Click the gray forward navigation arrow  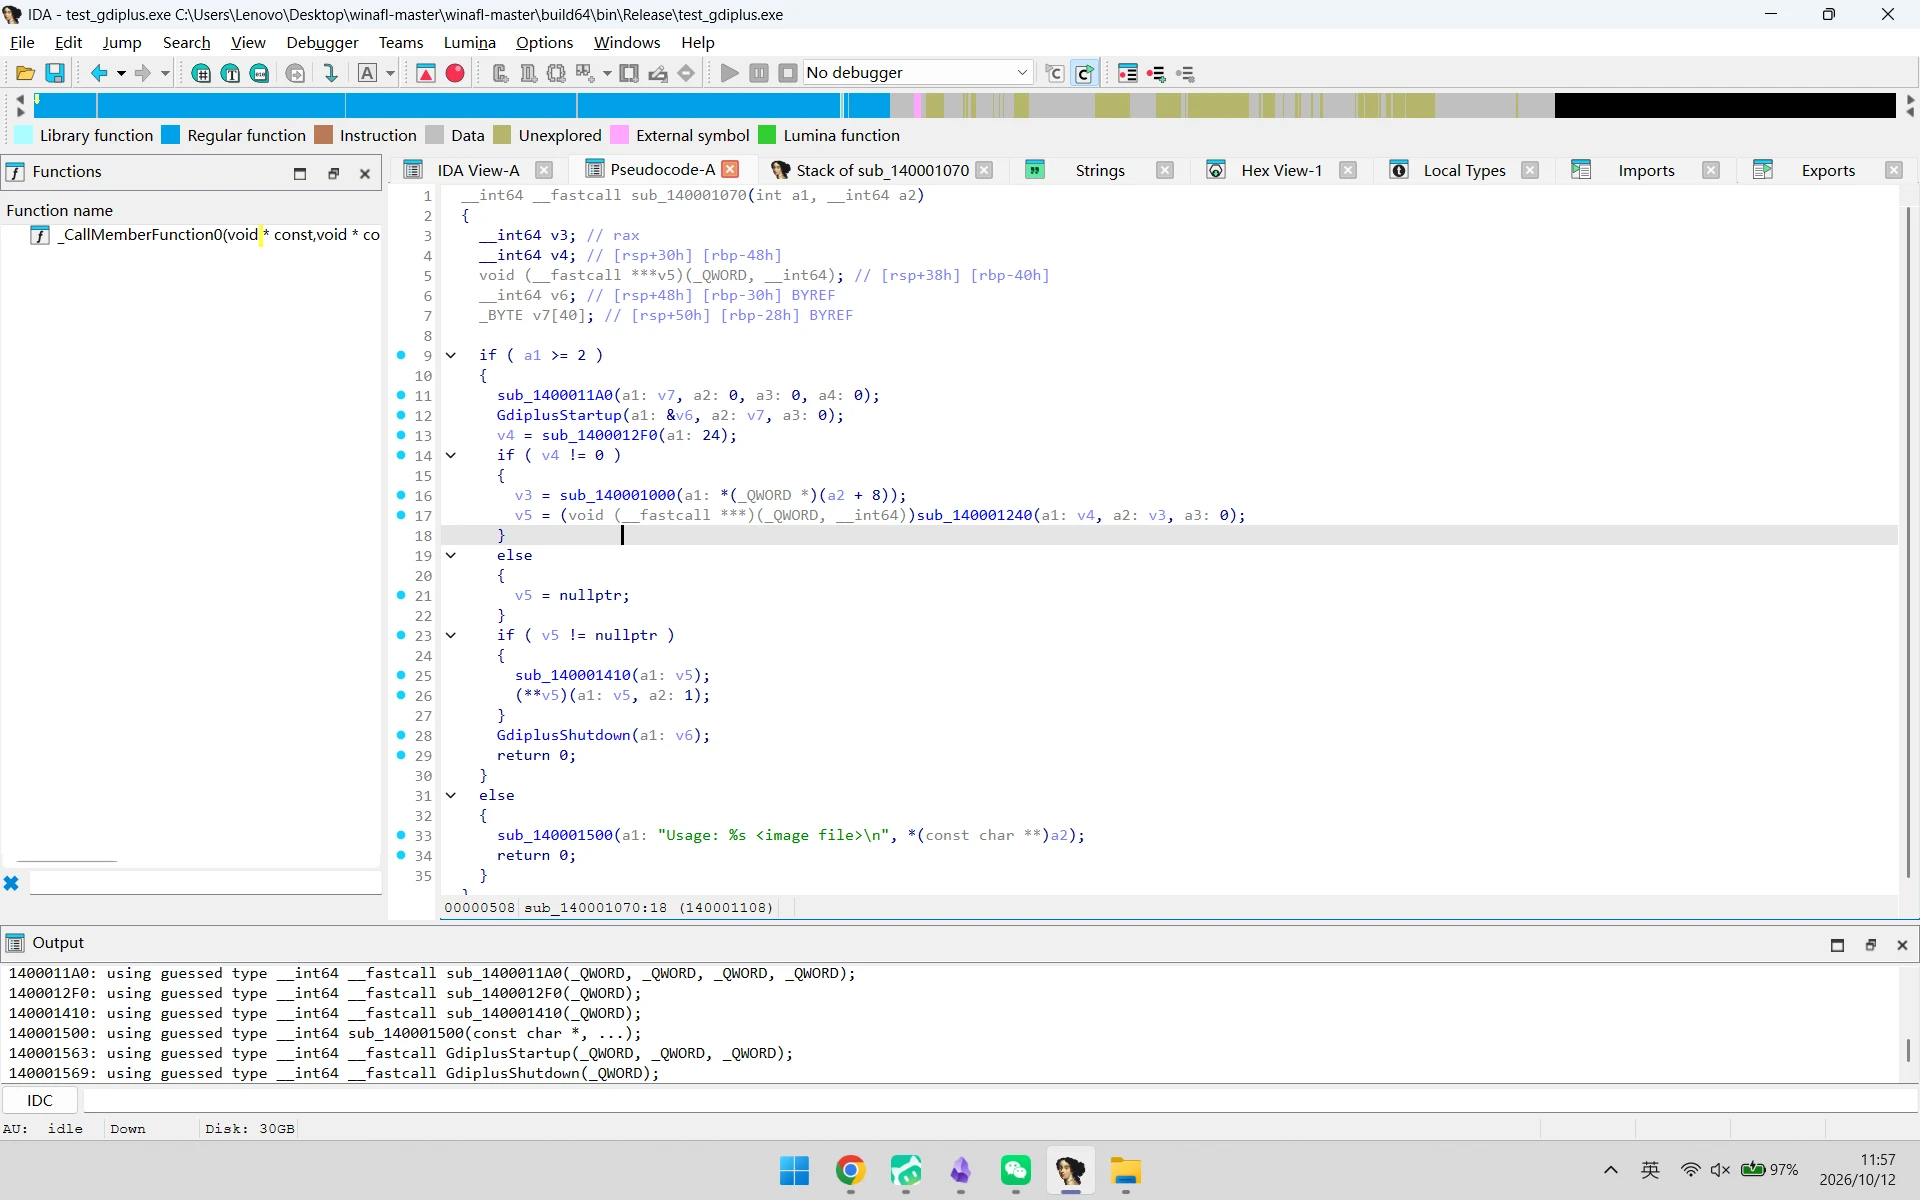click(143, 73)
